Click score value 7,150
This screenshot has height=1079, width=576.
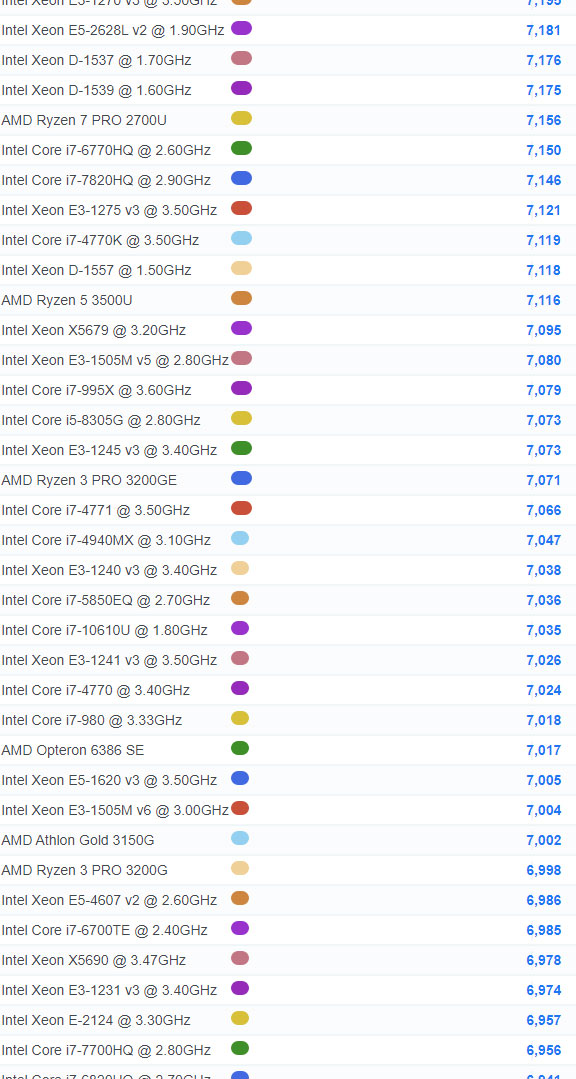pyautogui.click(x=544, y=151)
